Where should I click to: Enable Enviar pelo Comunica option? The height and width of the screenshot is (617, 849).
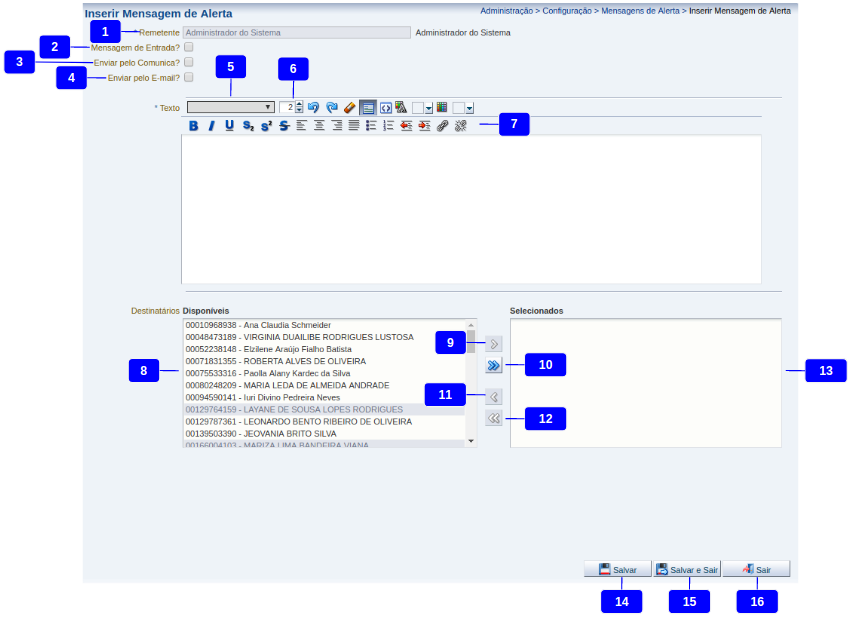(188, 62)
